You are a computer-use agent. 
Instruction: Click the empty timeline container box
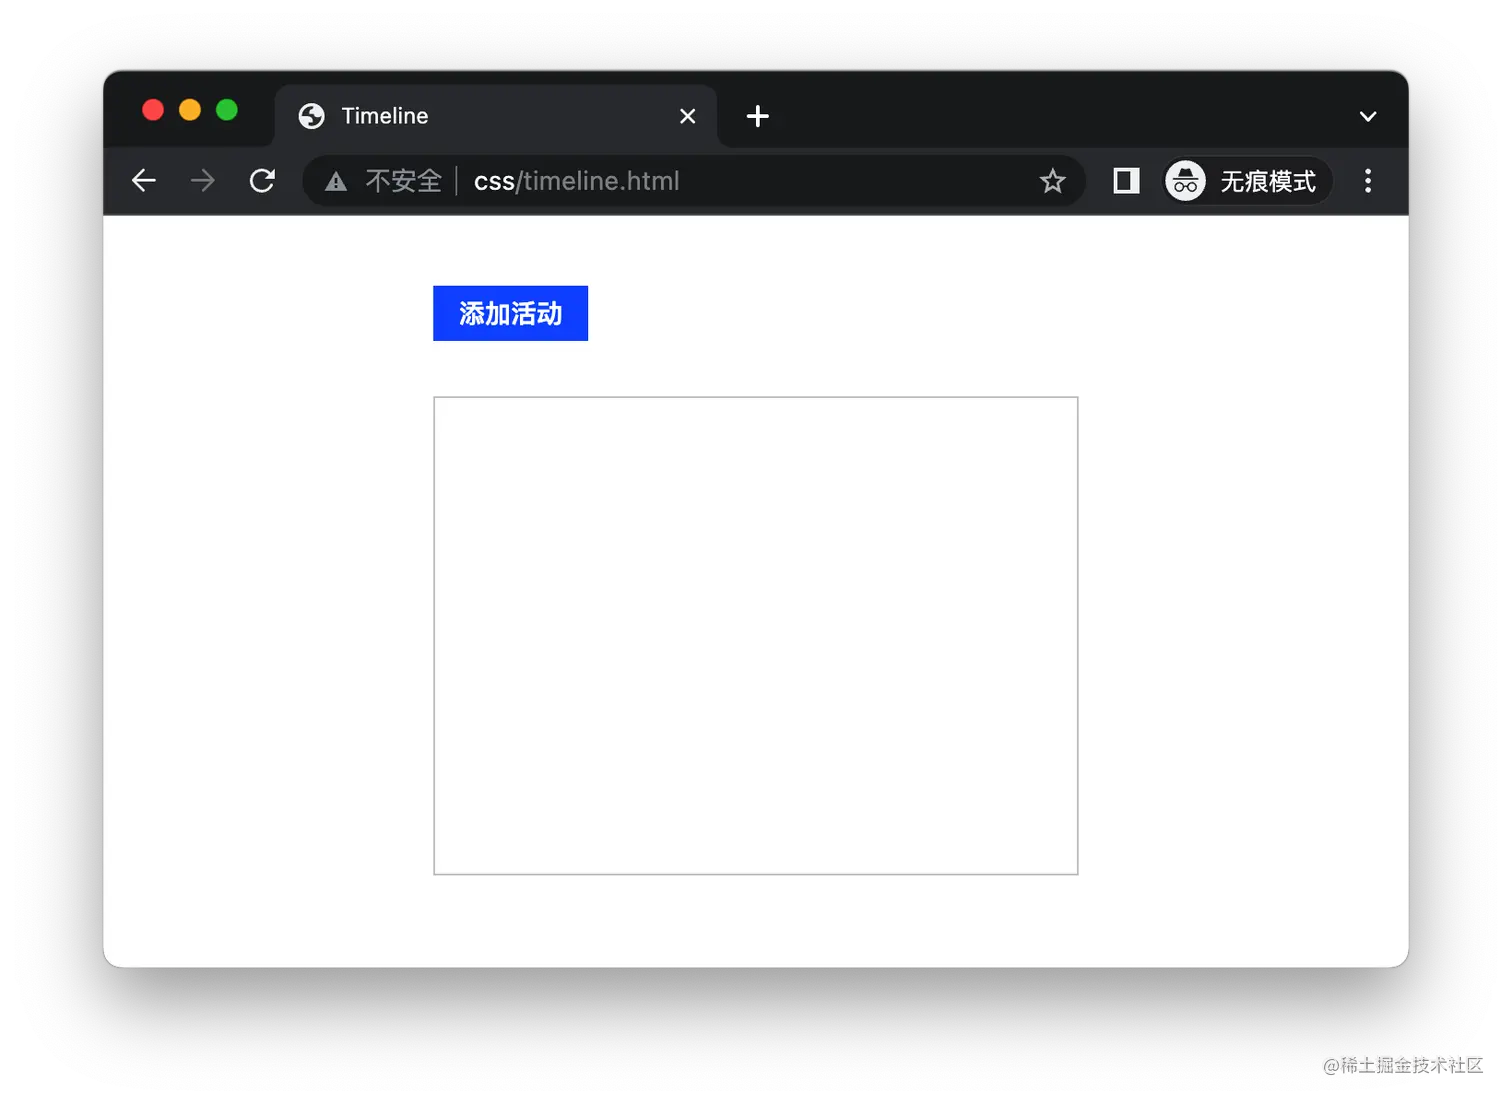(x=756, y=634)
